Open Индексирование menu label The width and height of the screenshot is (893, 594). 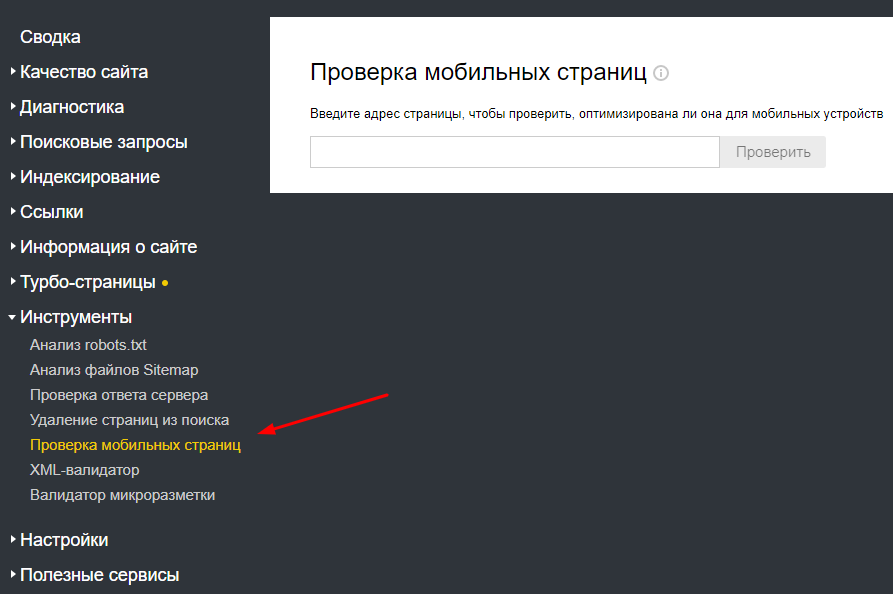pyautogui.click(x=90, y=177)
